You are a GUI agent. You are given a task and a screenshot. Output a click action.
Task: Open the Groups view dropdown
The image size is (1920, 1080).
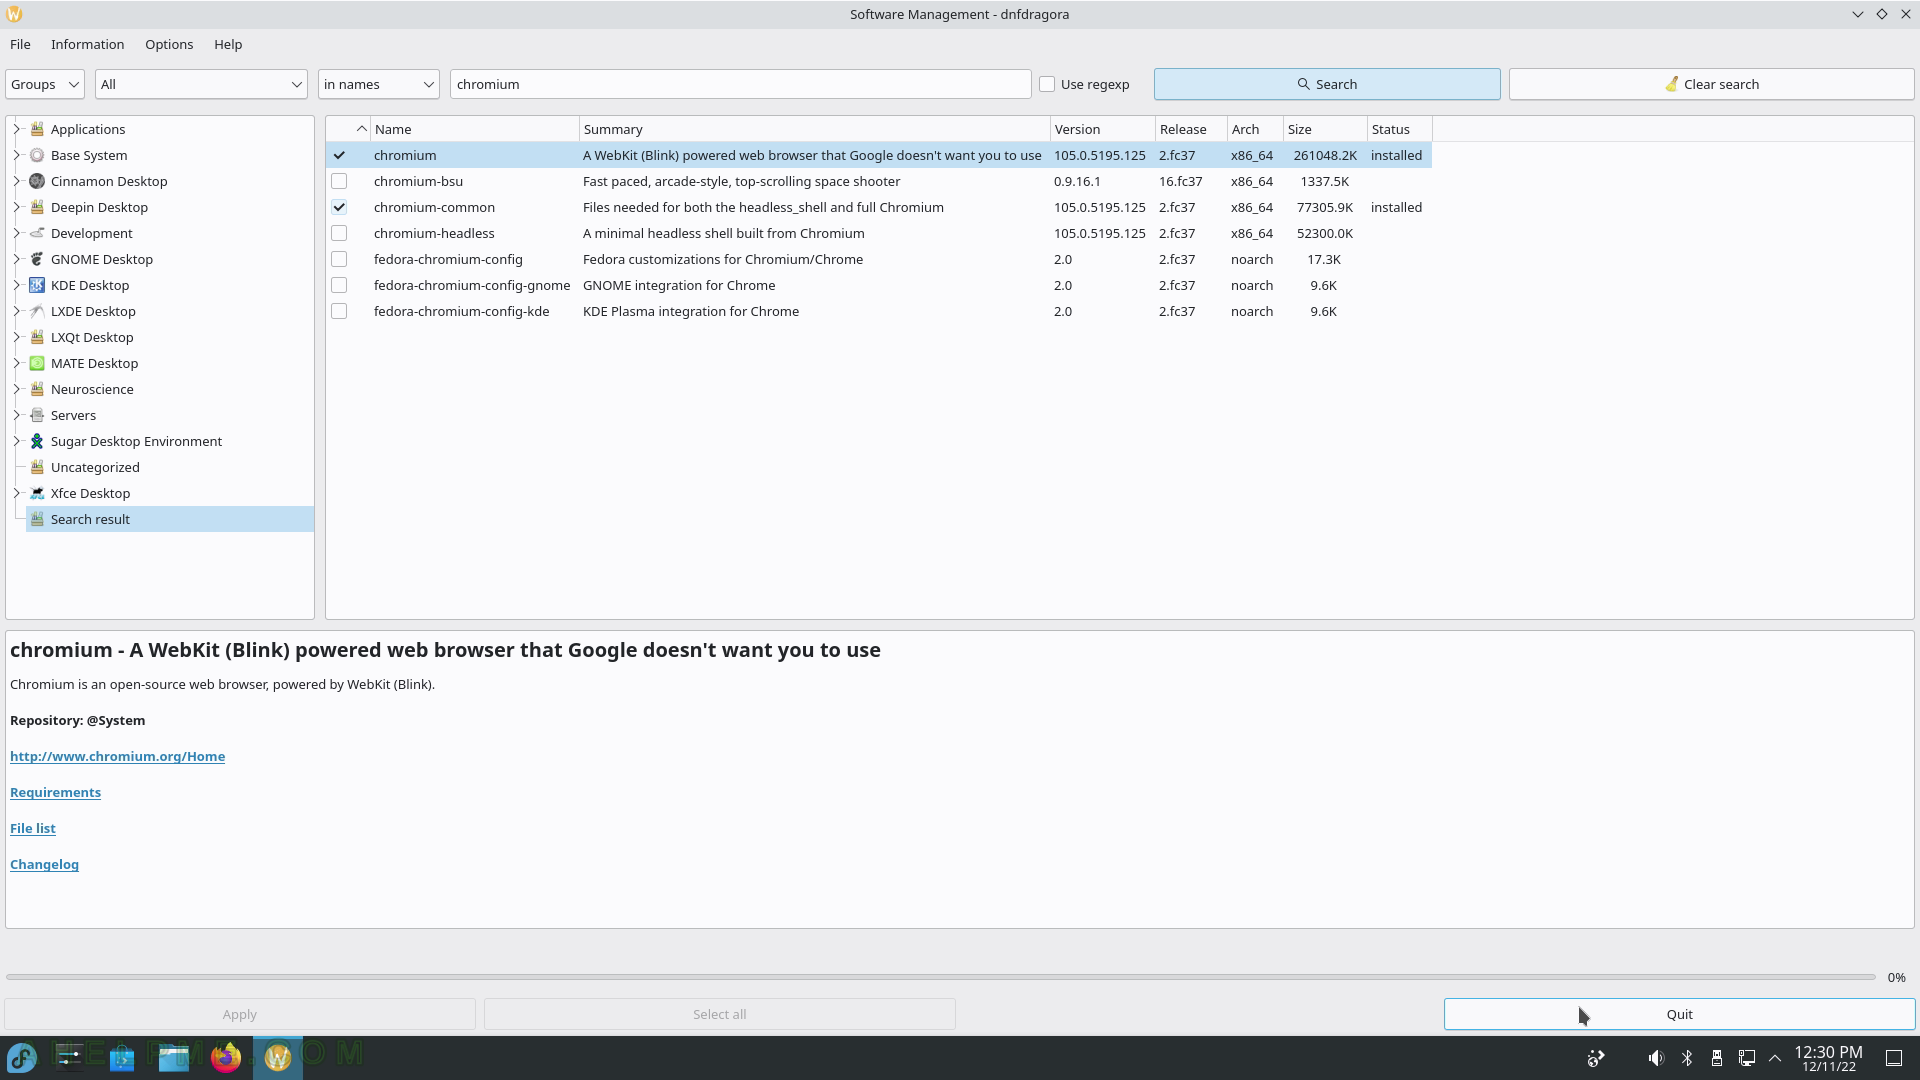[45, 84]
